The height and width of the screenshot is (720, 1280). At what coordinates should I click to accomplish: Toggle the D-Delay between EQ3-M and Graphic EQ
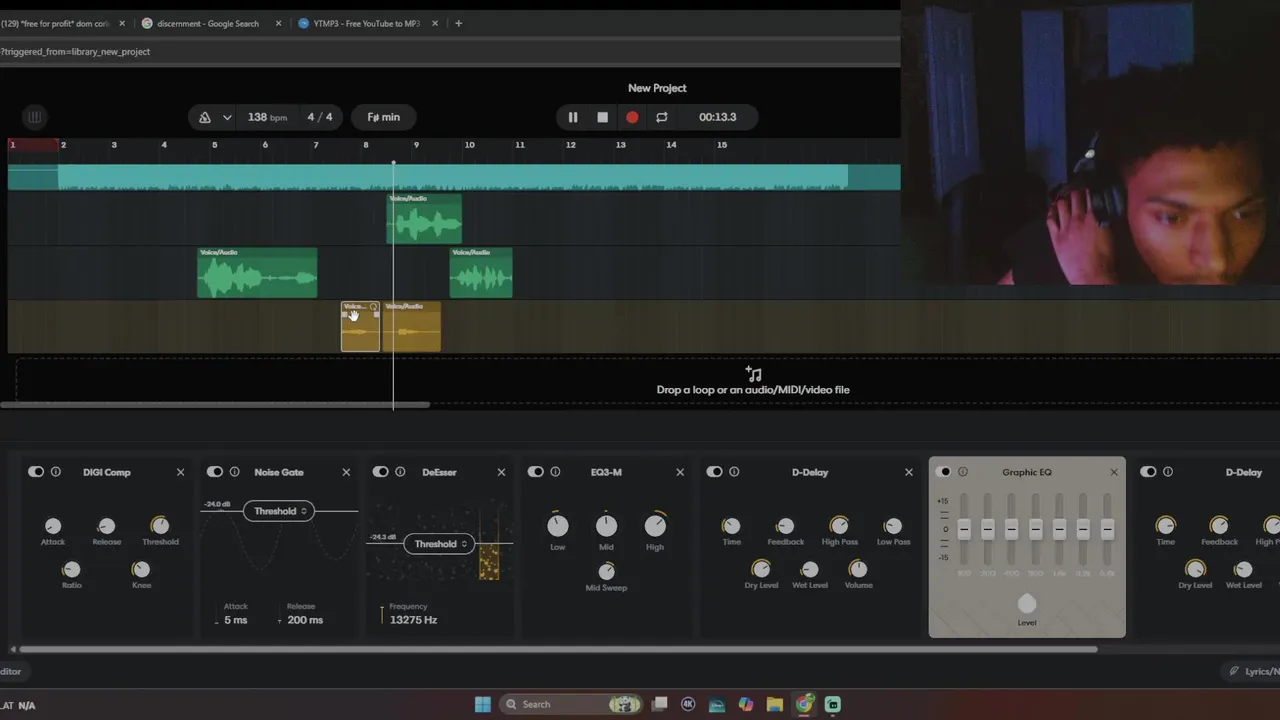714,472
